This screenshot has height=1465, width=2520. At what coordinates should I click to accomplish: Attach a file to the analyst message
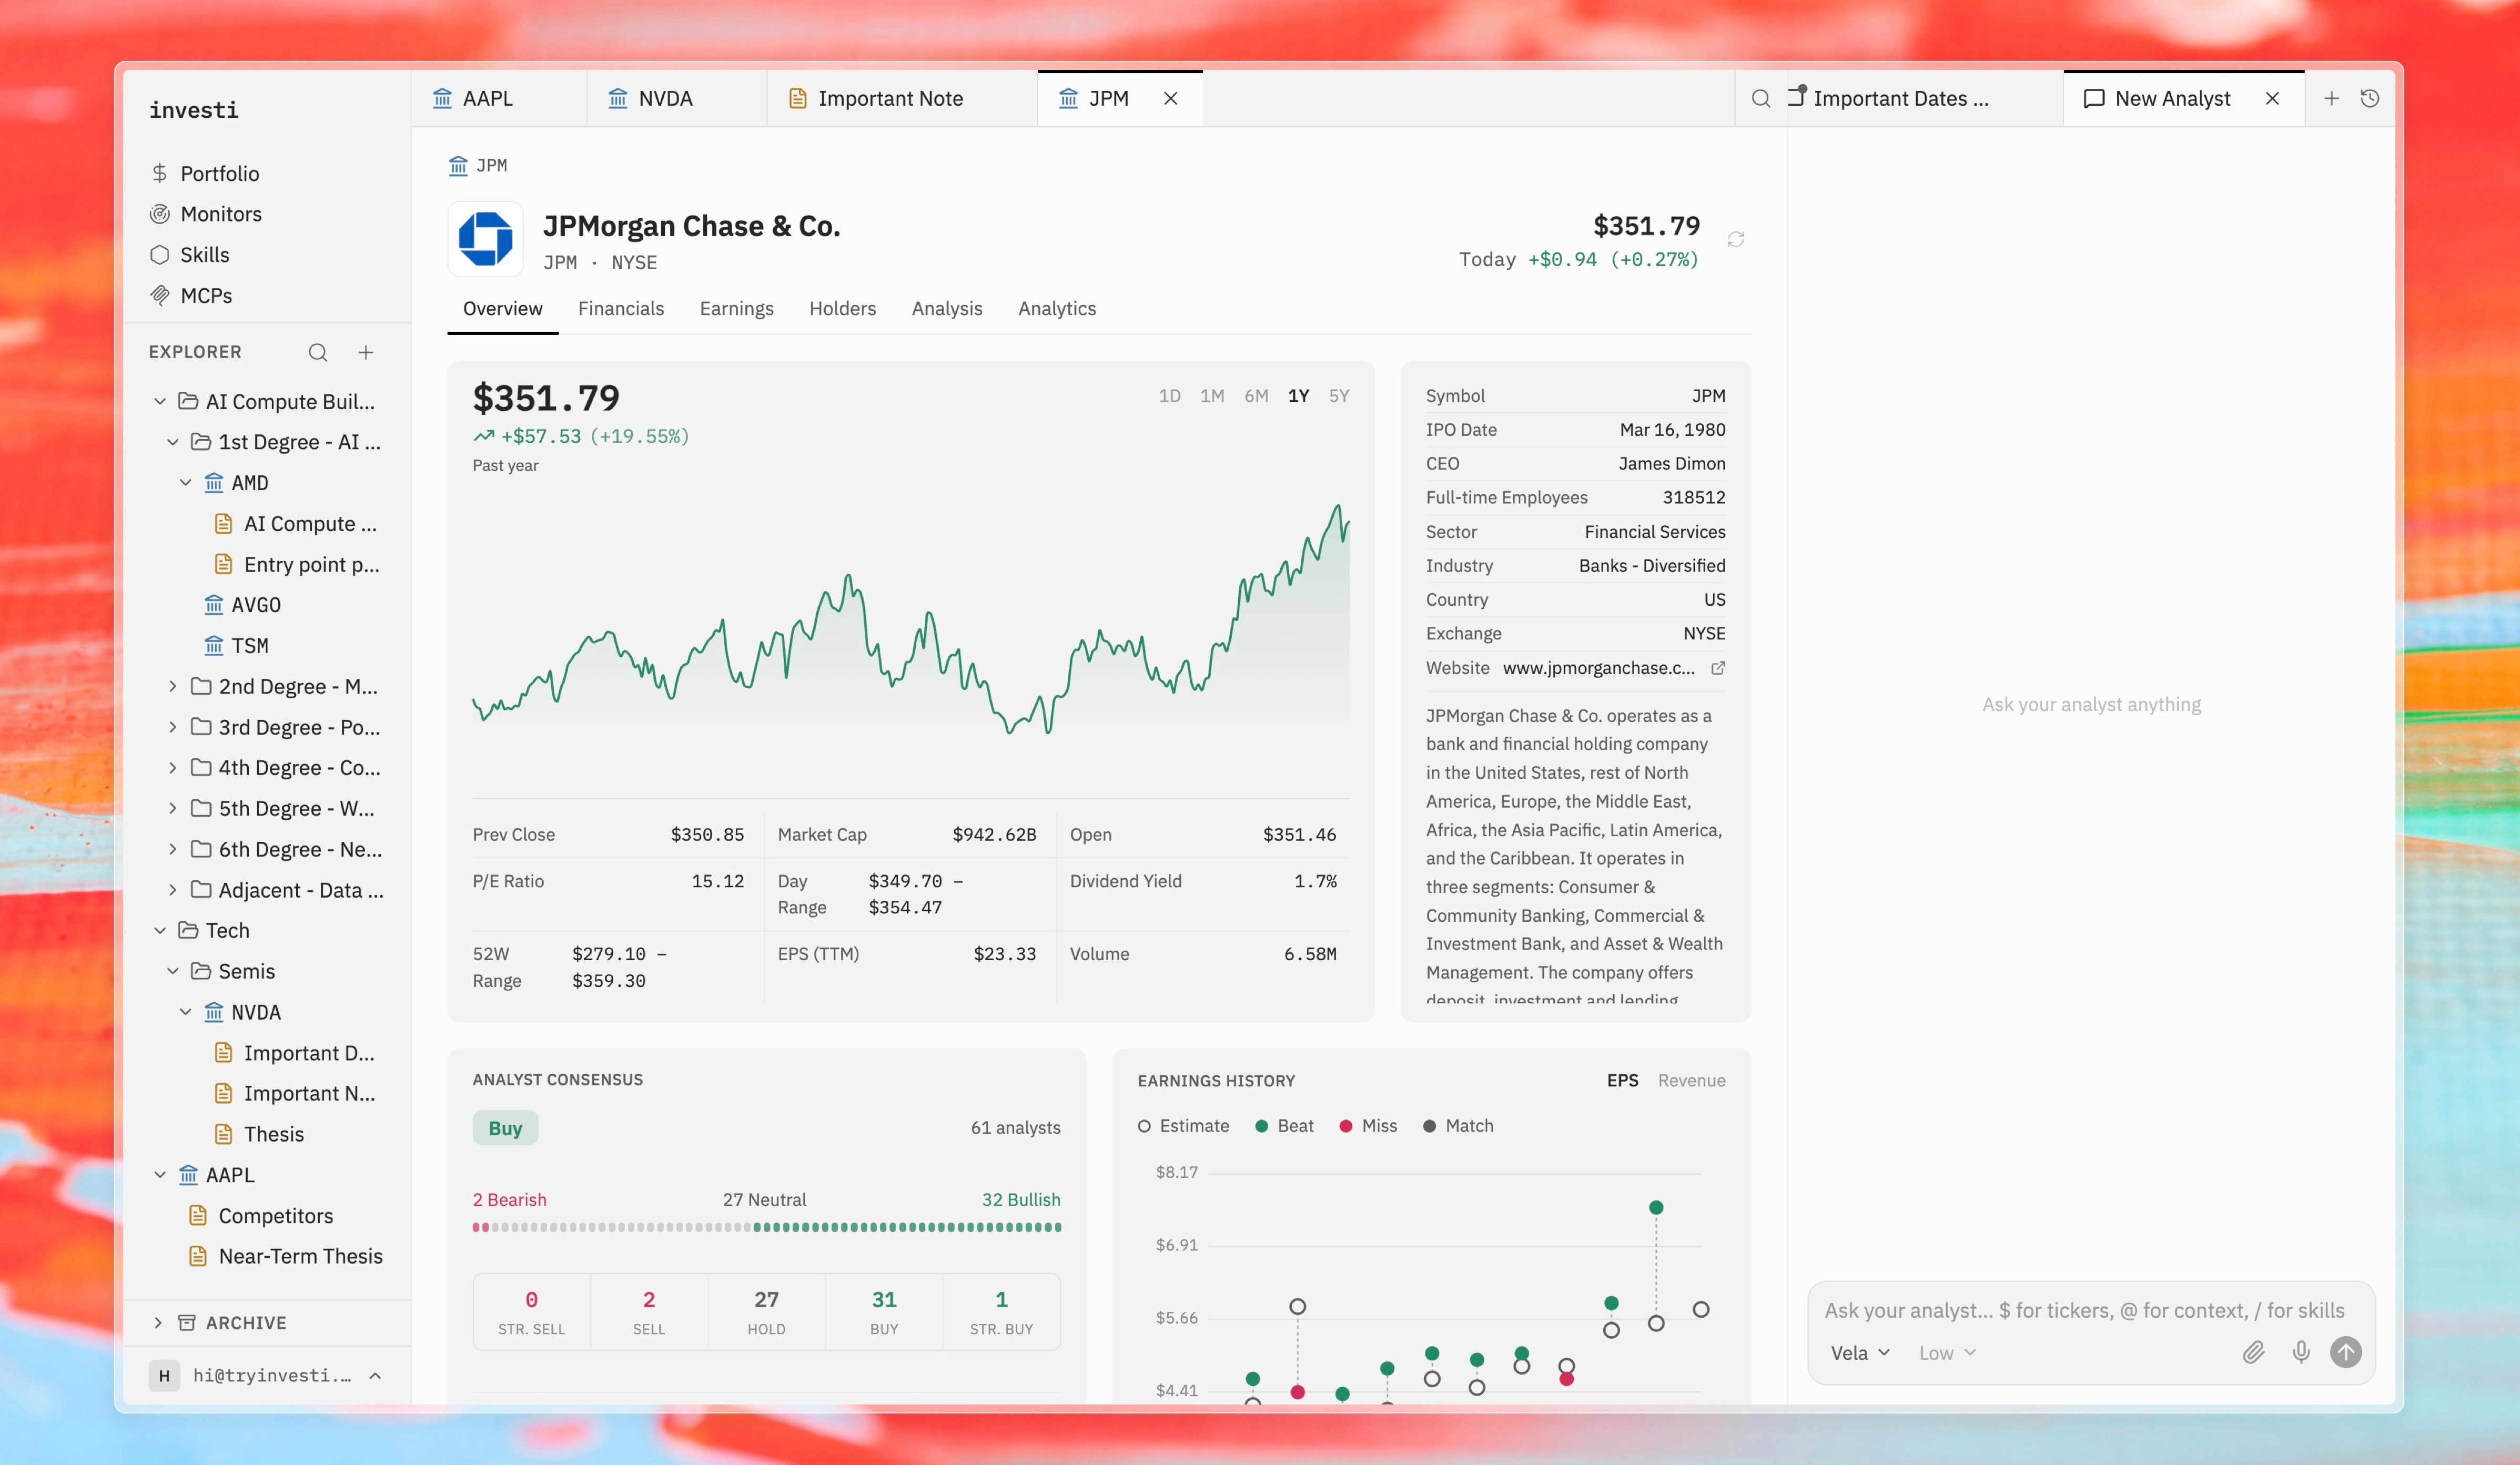(x=2253, y=1352)
